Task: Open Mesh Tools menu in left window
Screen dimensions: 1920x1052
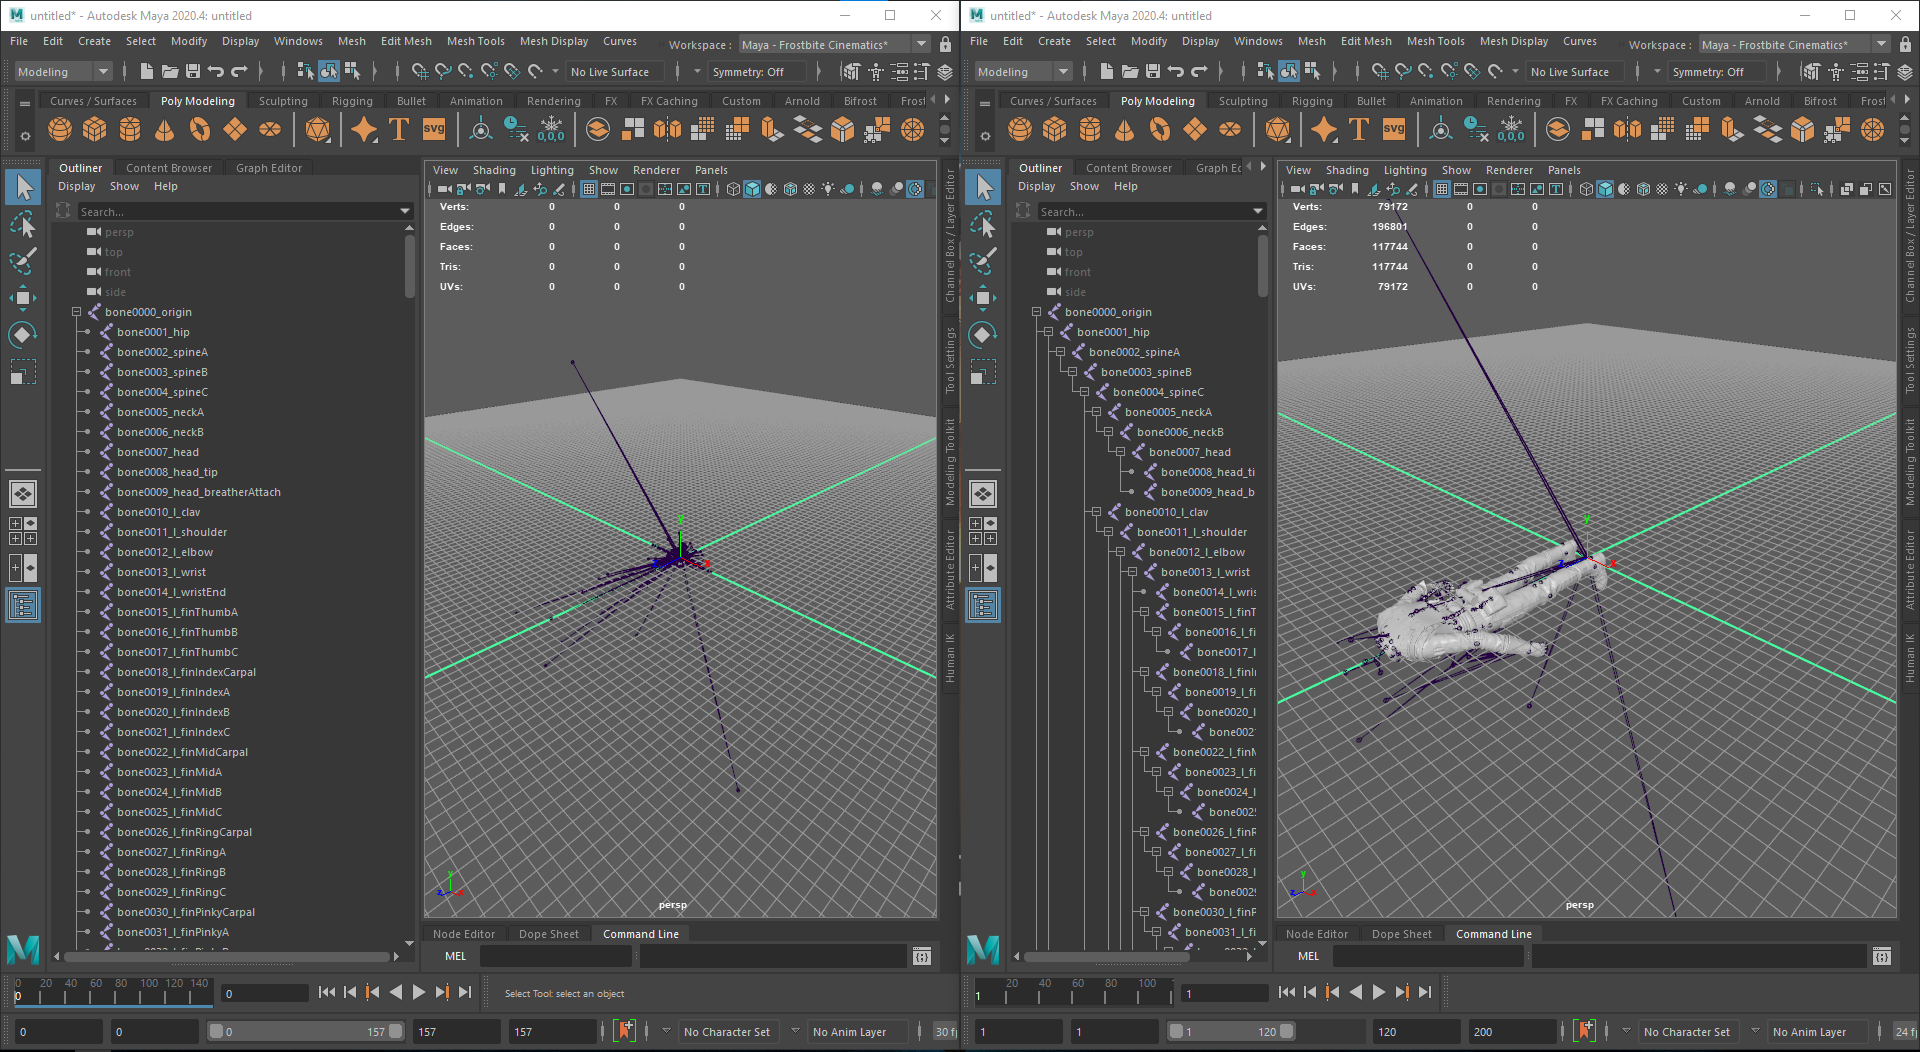Action: tap(475, 41)
